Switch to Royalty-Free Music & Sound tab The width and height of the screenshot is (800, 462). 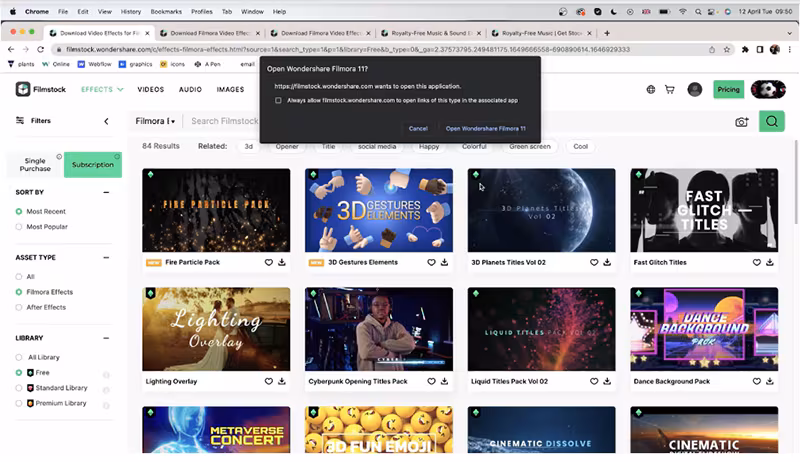pyautogui.click(x=431, y=33)
